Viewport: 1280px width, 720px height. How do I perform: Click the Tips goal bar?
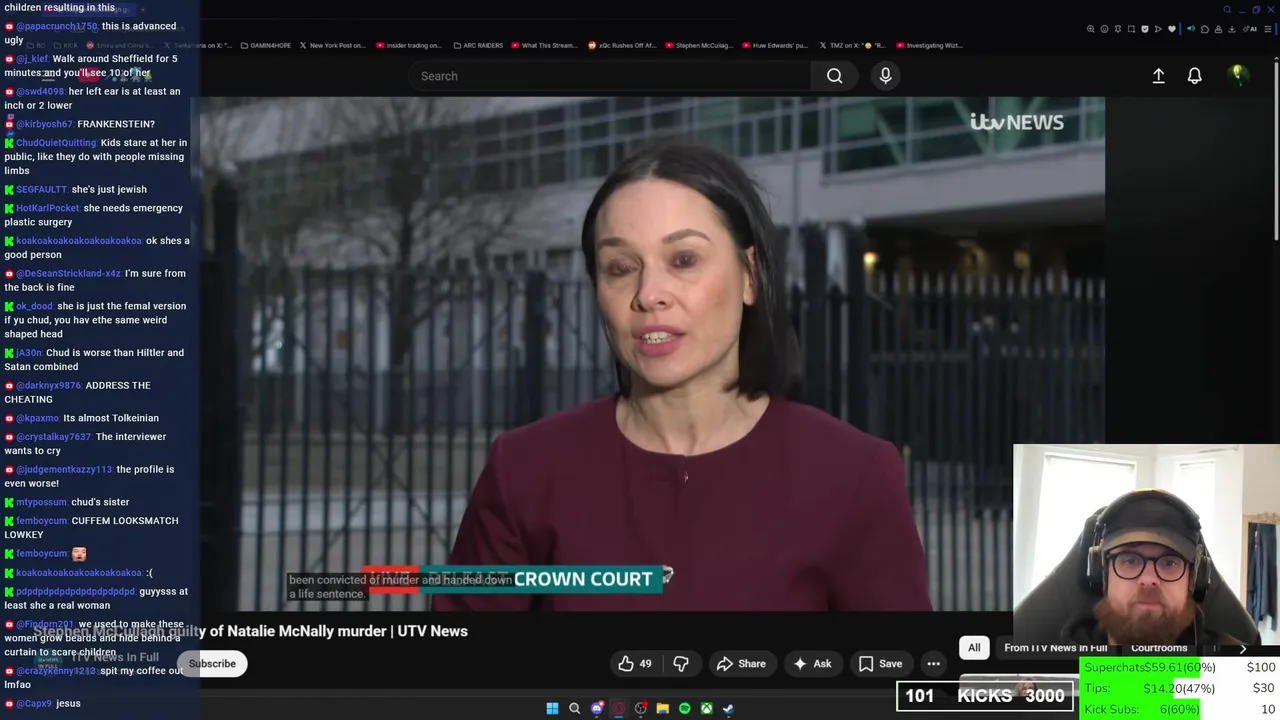tap(1179, 688)
